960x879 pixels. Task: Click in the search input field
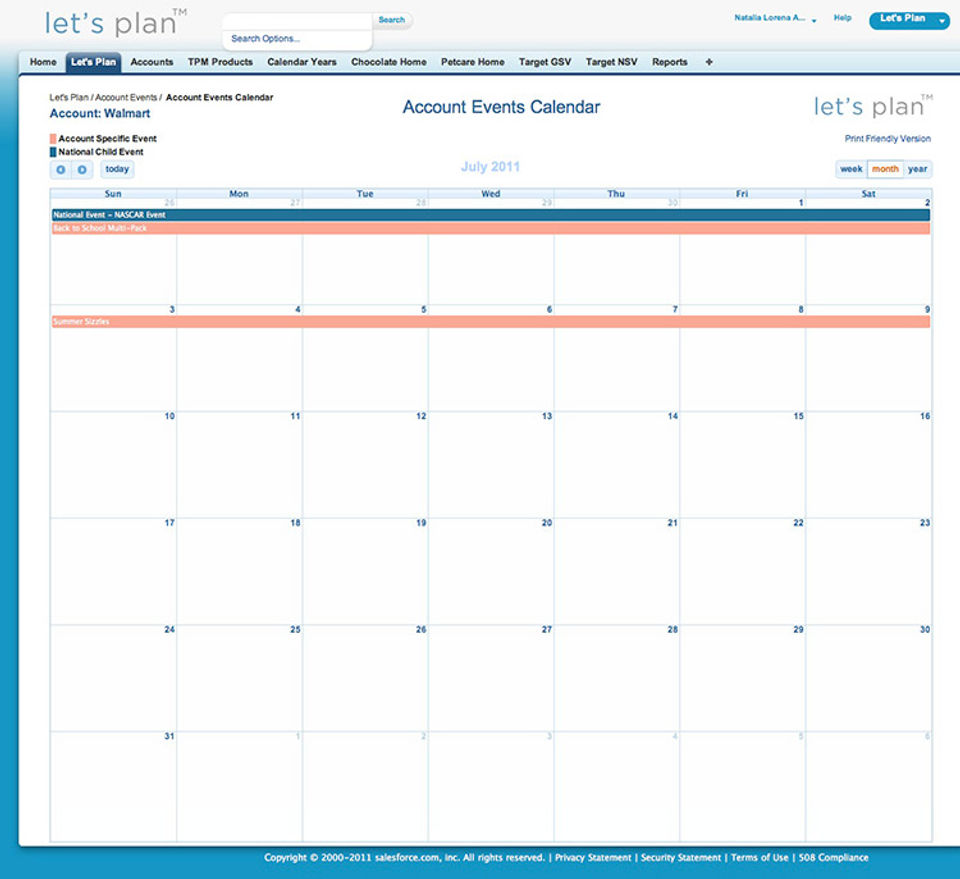coord(297,21)
